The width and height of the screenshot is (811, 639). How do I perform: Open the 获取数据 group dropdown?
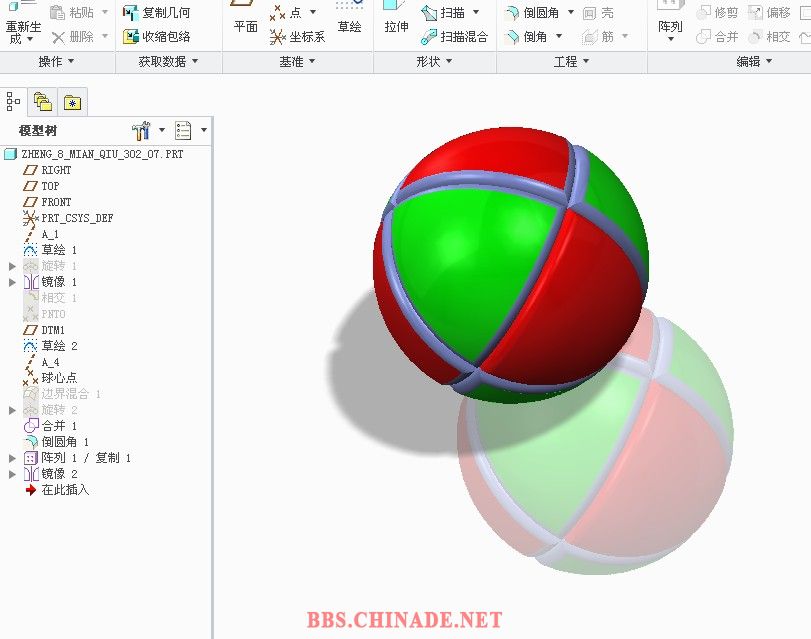point(168,62)
